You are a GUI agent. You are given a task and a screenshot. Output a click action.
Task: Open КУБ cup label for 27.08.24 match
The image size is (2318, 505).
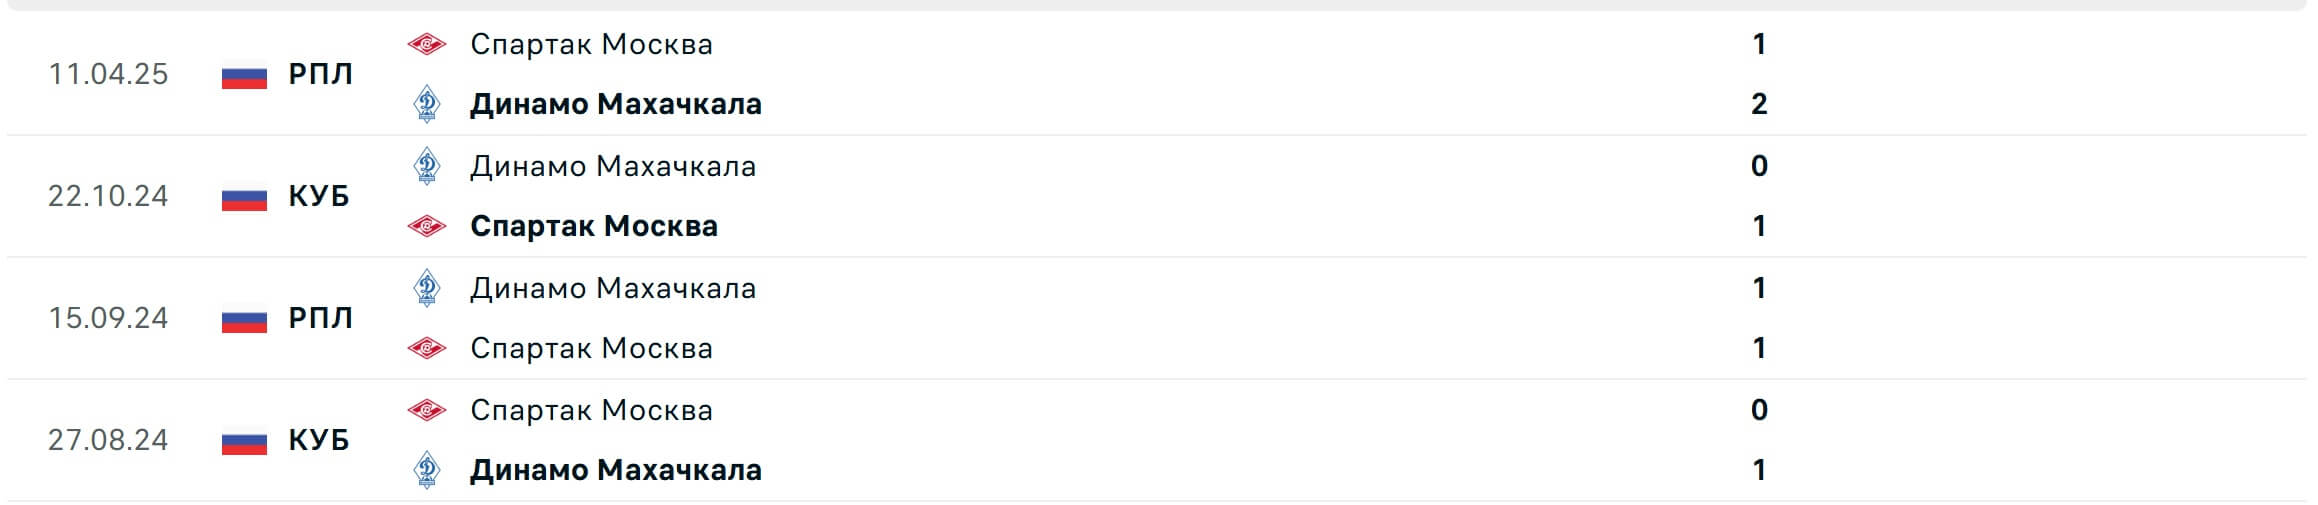(319, 440)
